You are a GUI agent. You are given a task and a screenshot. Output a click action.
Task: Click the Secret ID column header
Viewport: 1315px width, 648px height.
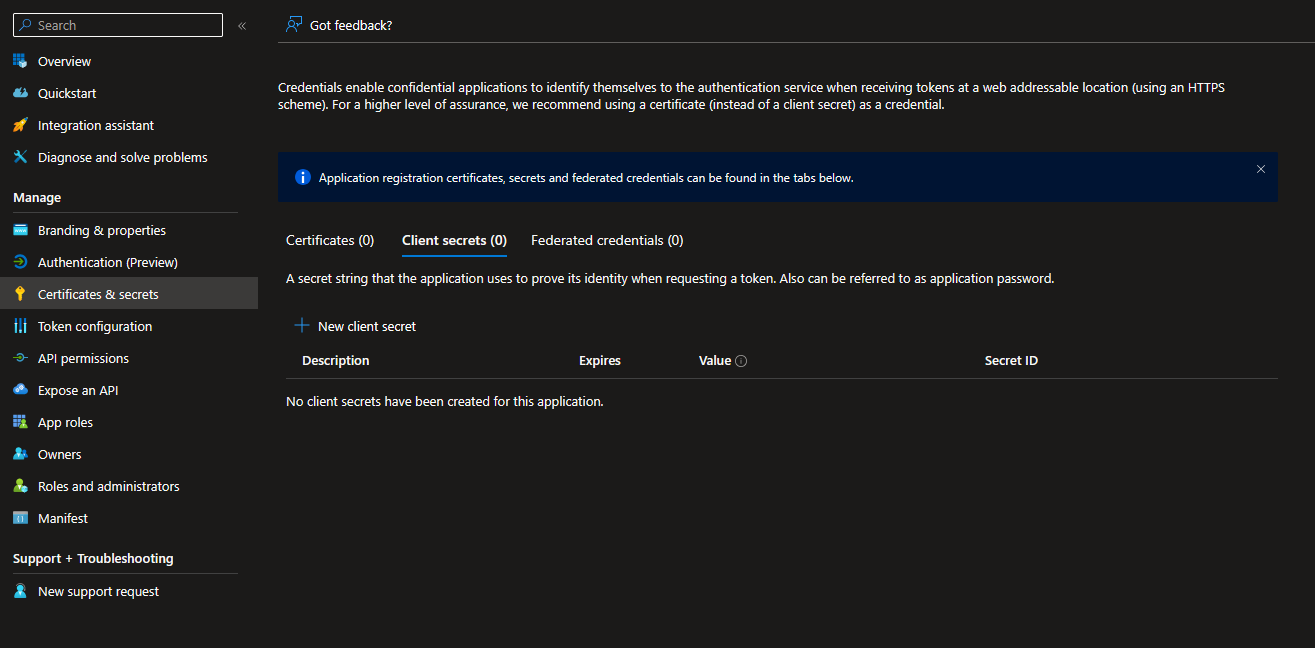pyautogui.click(x=1011, y=361)
